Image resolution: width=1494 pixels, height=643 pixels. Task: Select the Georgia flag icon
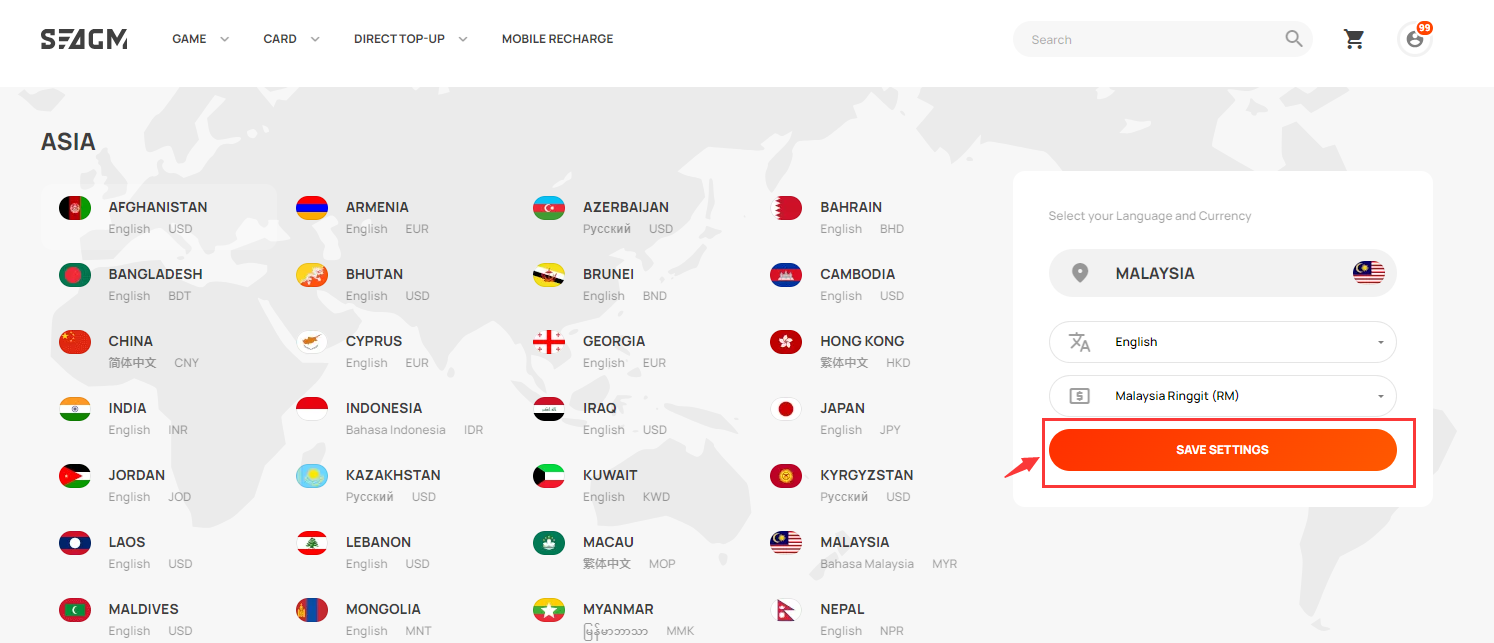click(x=549, y=342)
